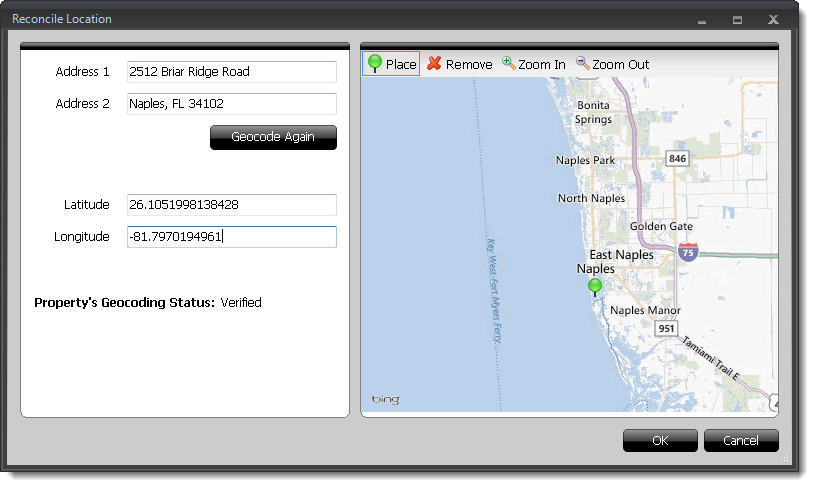The height and width of the screenshot is (487, 814).
Task: Click the route 951 shield on the map
Action: [x=667, y=328]
